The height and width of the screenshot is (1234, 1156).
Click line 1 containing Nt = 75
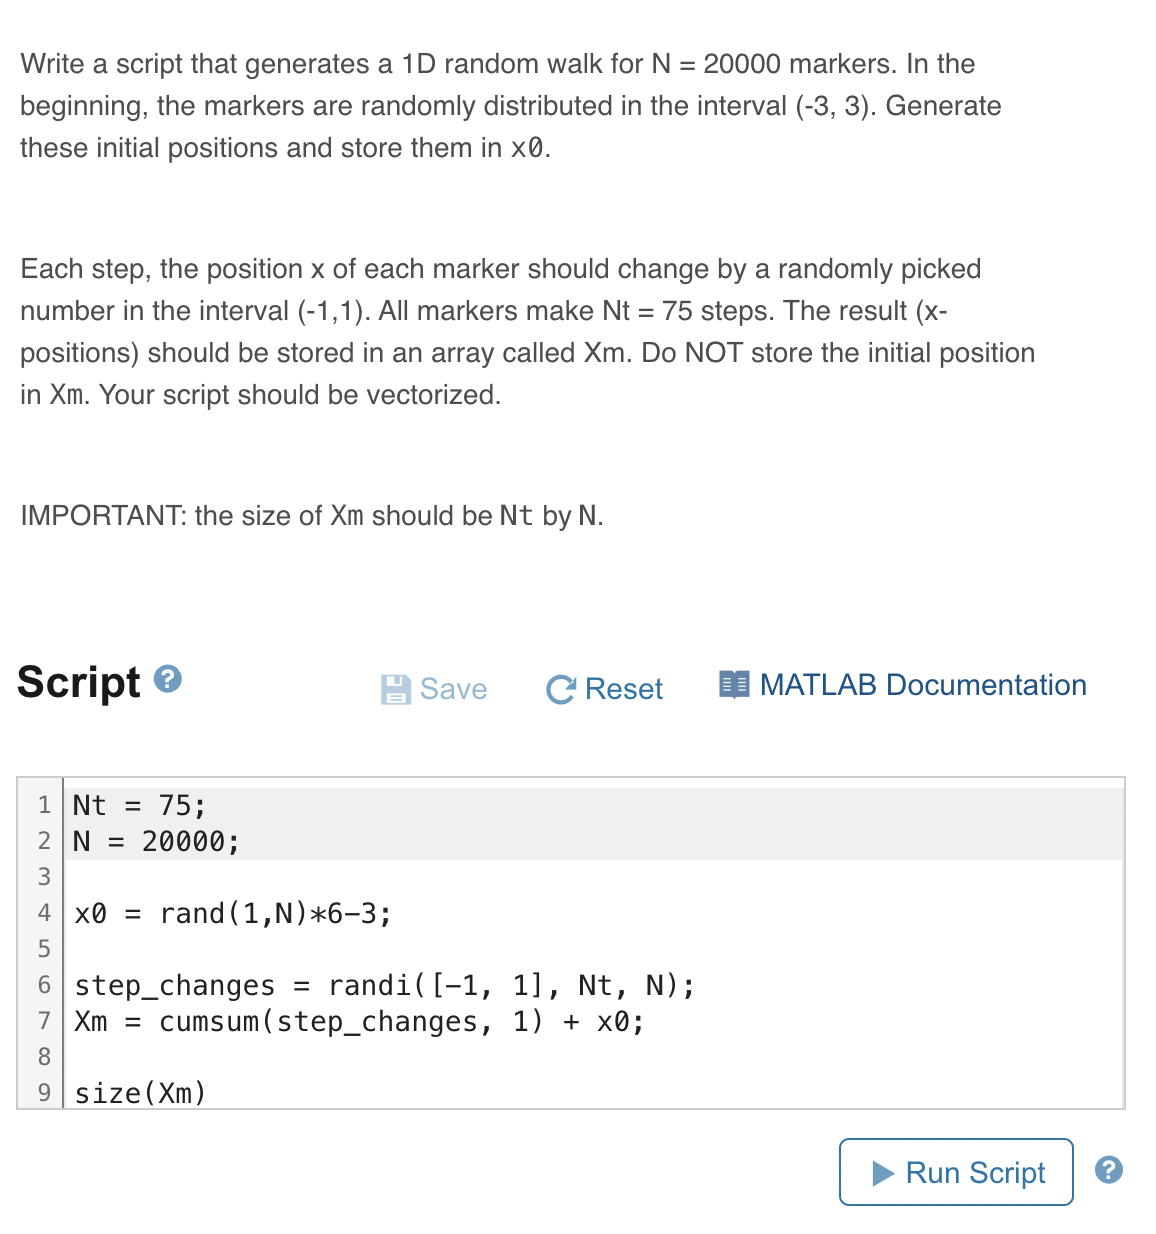pos(137,804)
